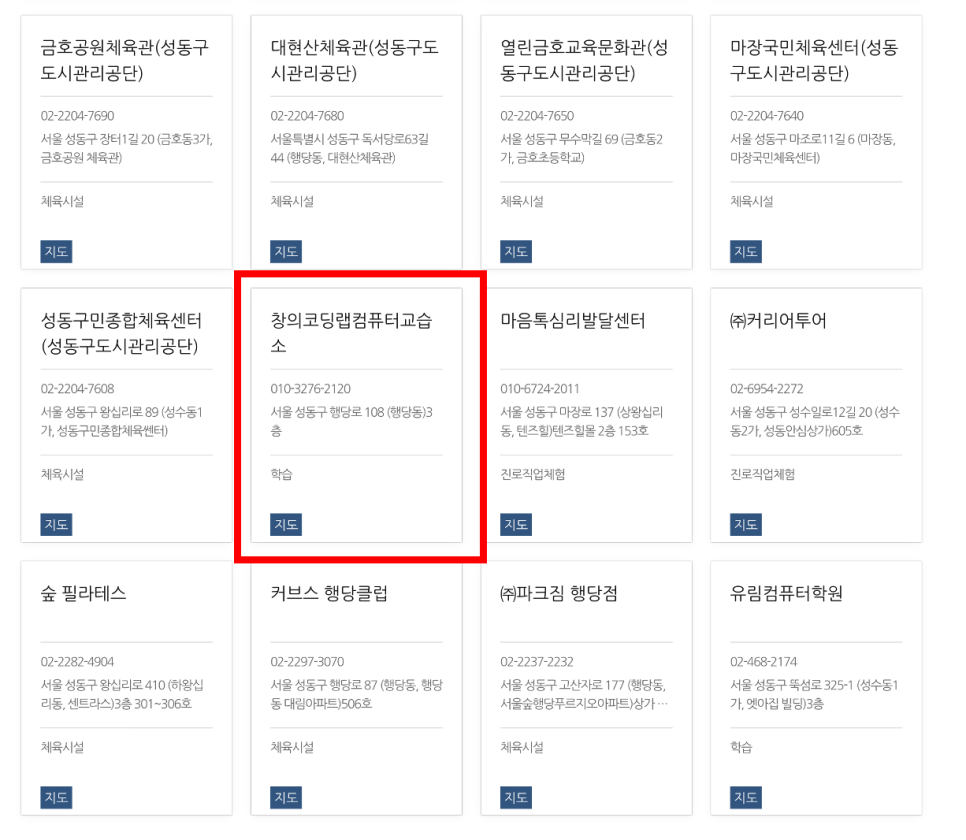Click 체육시설 label on 마장국민체육센터 card
Viewport: 966px width, 840px height.
[752, 202]
